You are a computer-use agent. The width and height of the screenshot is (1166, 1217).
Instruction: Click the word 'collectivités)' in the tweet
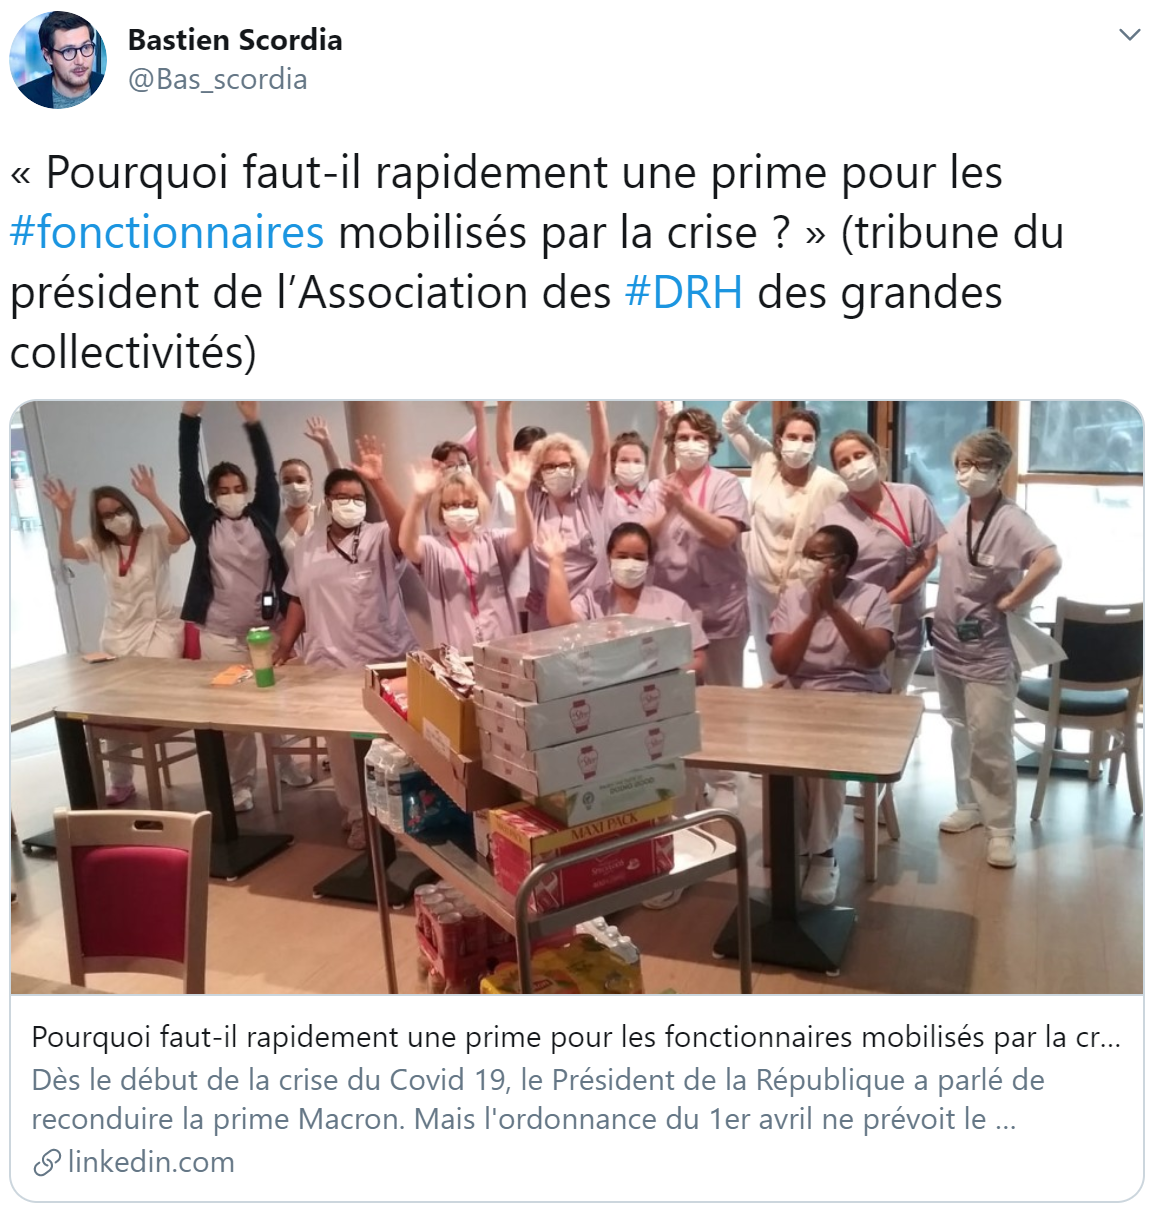pos(133,352)
